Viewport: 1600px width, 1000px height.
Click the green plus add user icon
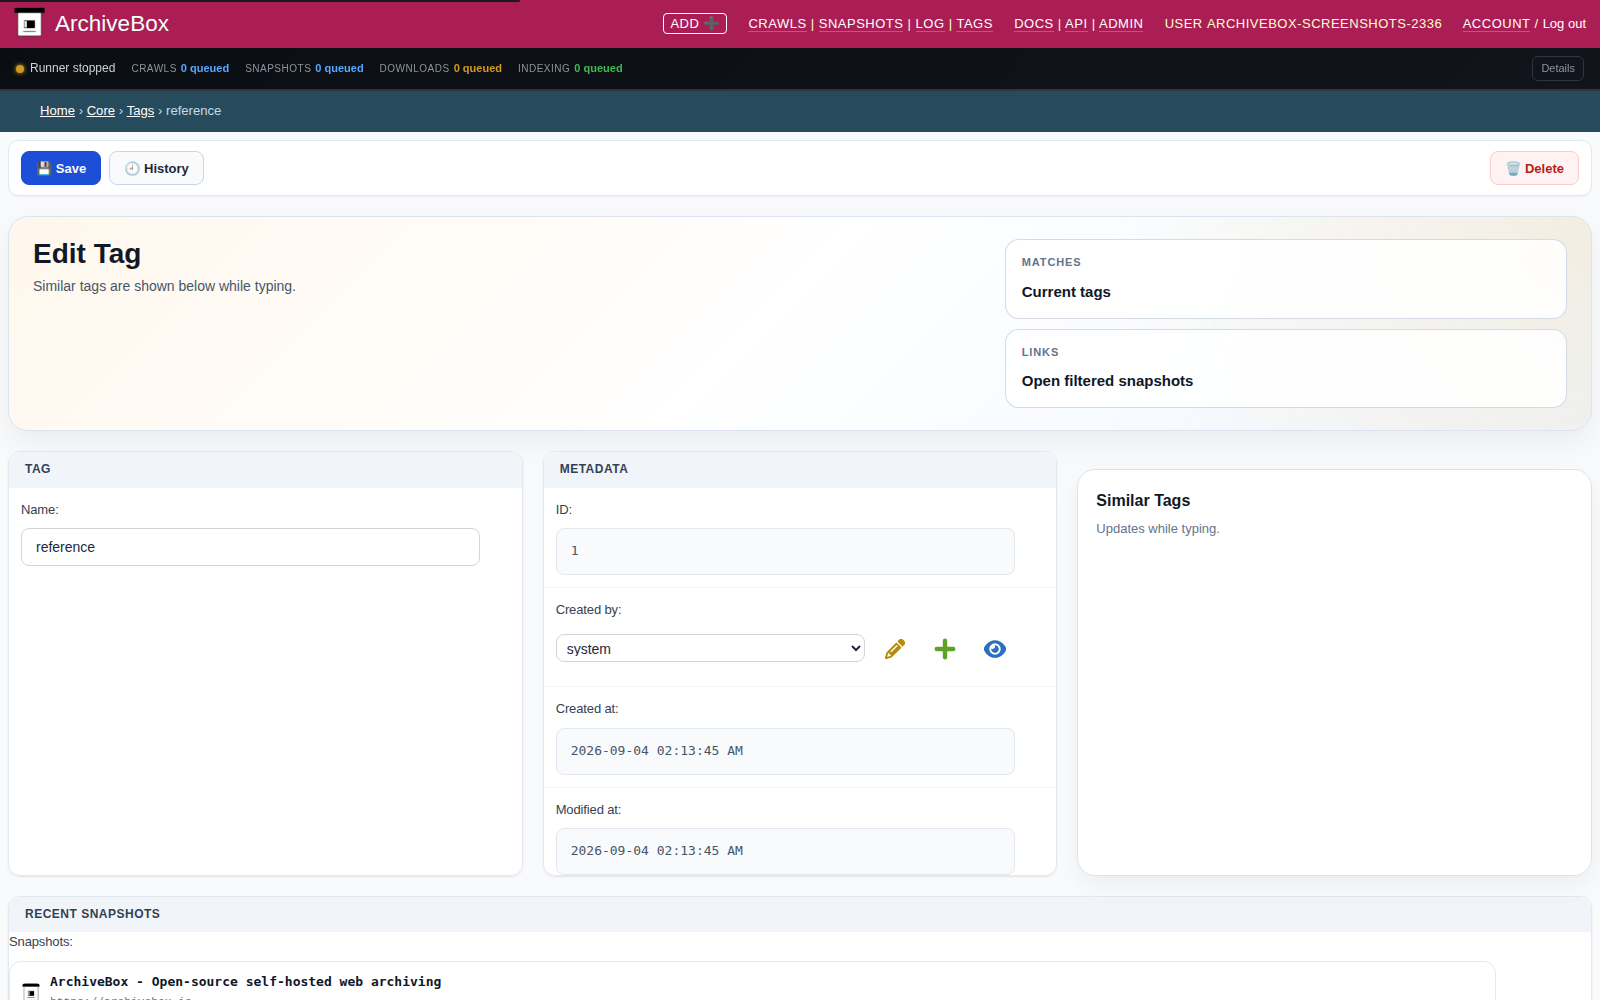click(945, 649)
